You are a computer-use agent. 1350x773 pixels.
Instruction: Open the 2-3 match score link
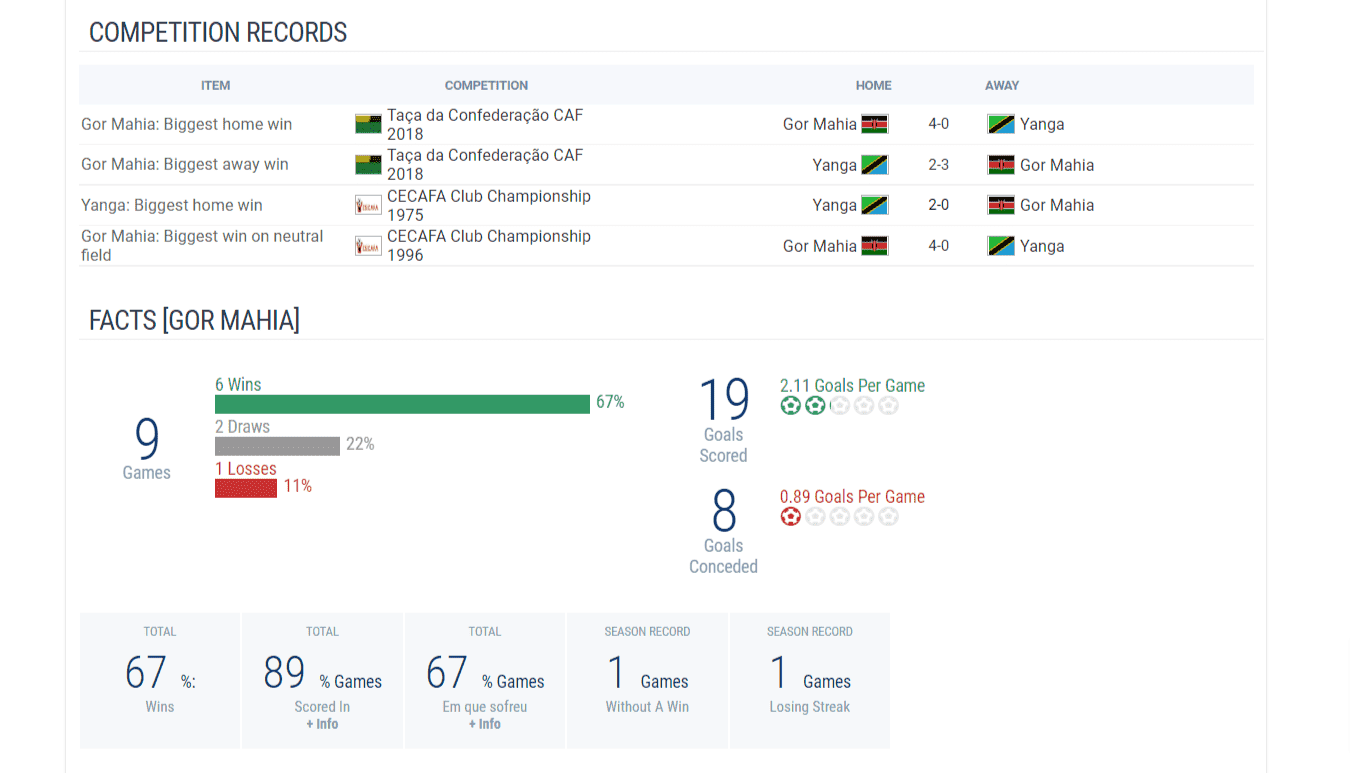(x=938, y=165)
